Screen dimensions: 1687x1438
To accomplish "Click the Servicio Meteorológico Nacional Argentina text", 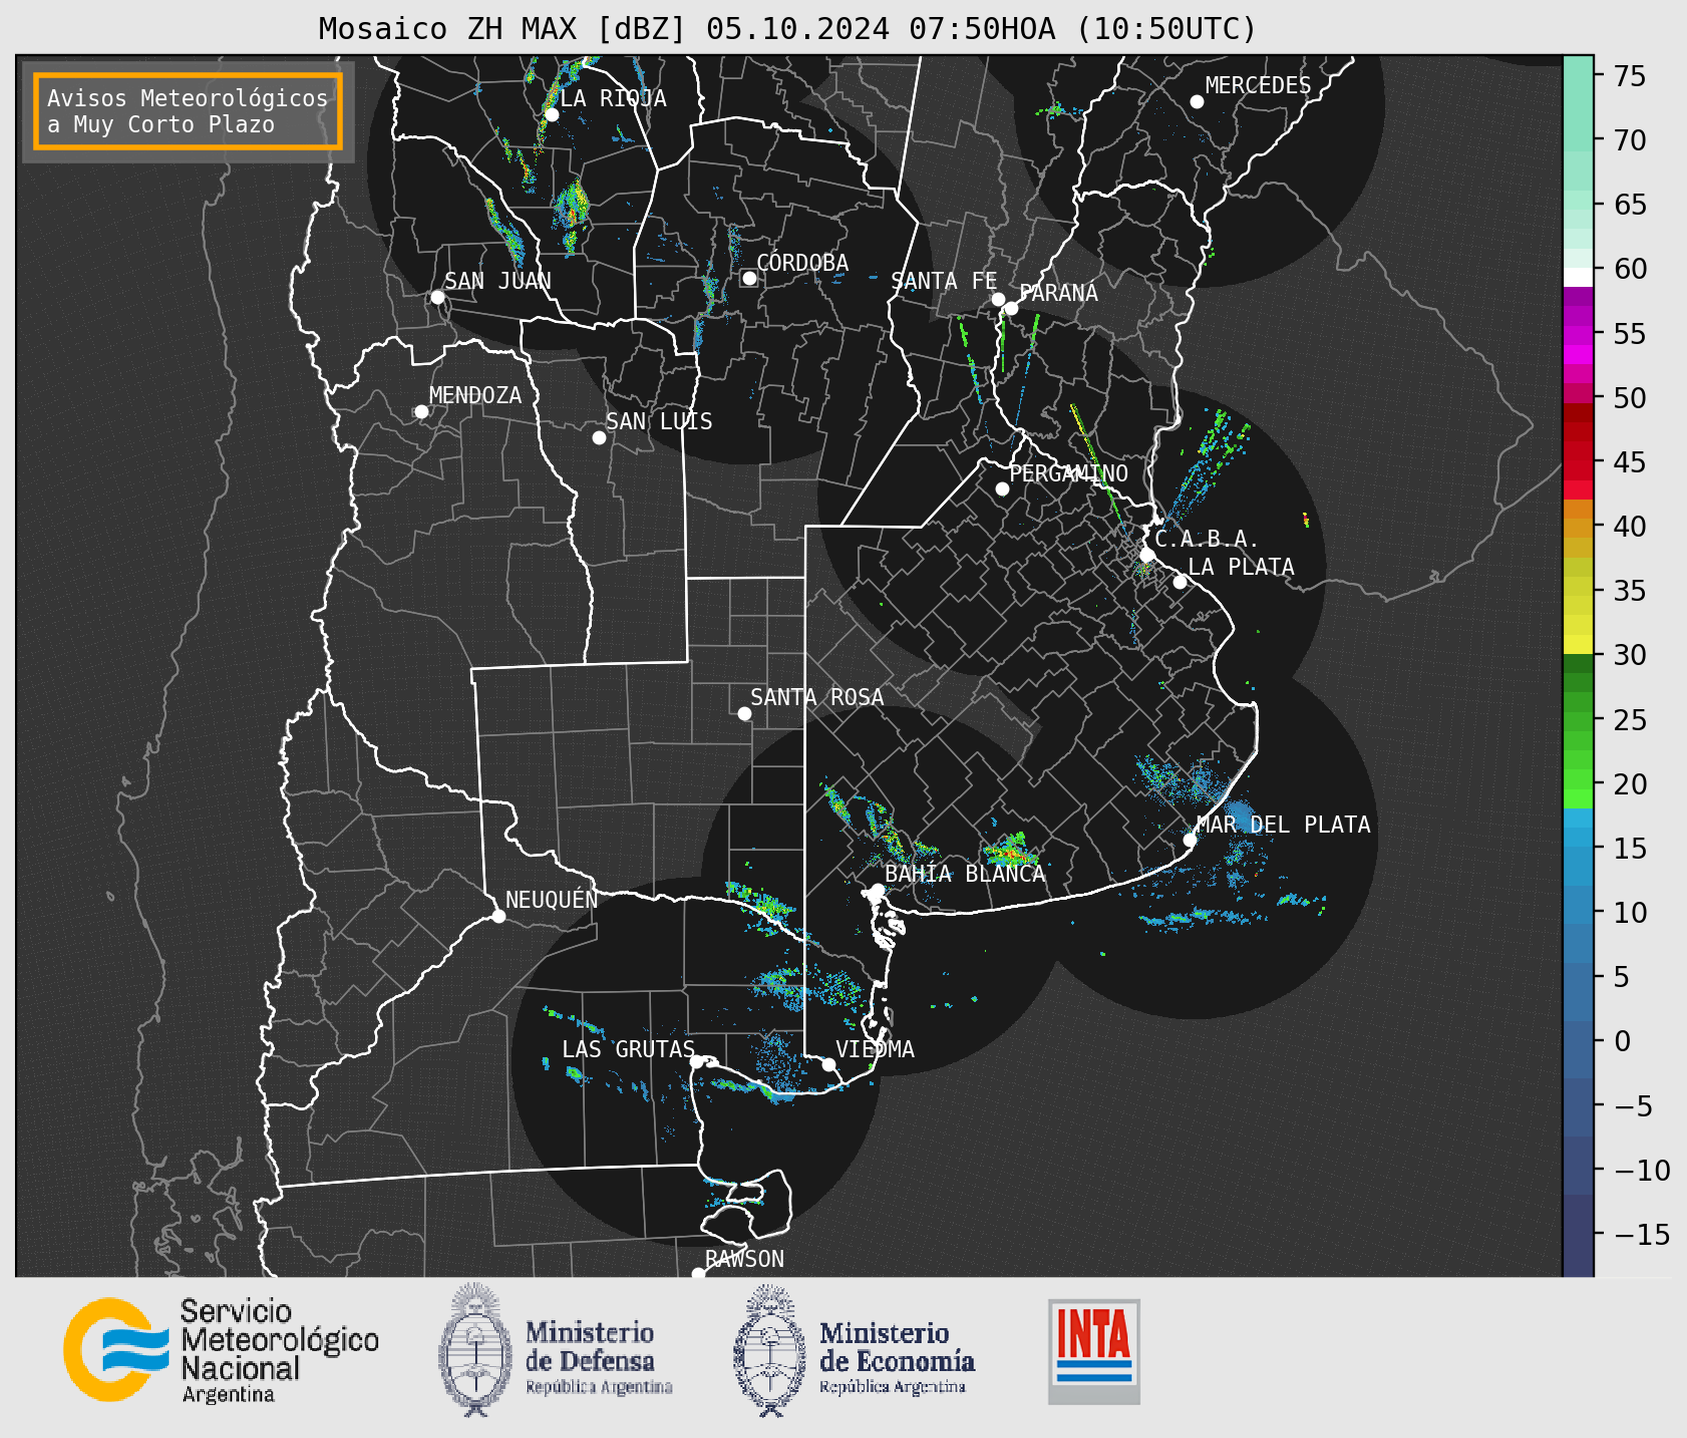I will point(279,1351).
